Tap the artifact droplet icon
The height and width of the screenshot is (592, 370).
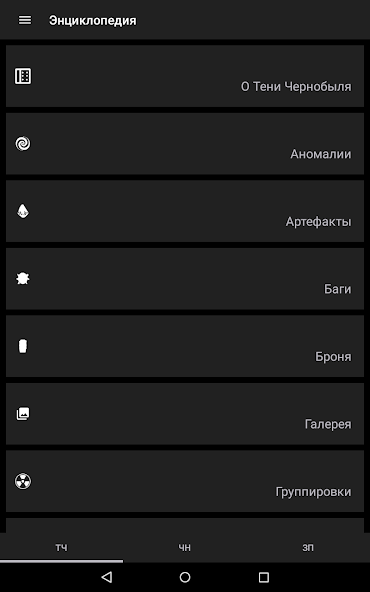coord(23,211)
